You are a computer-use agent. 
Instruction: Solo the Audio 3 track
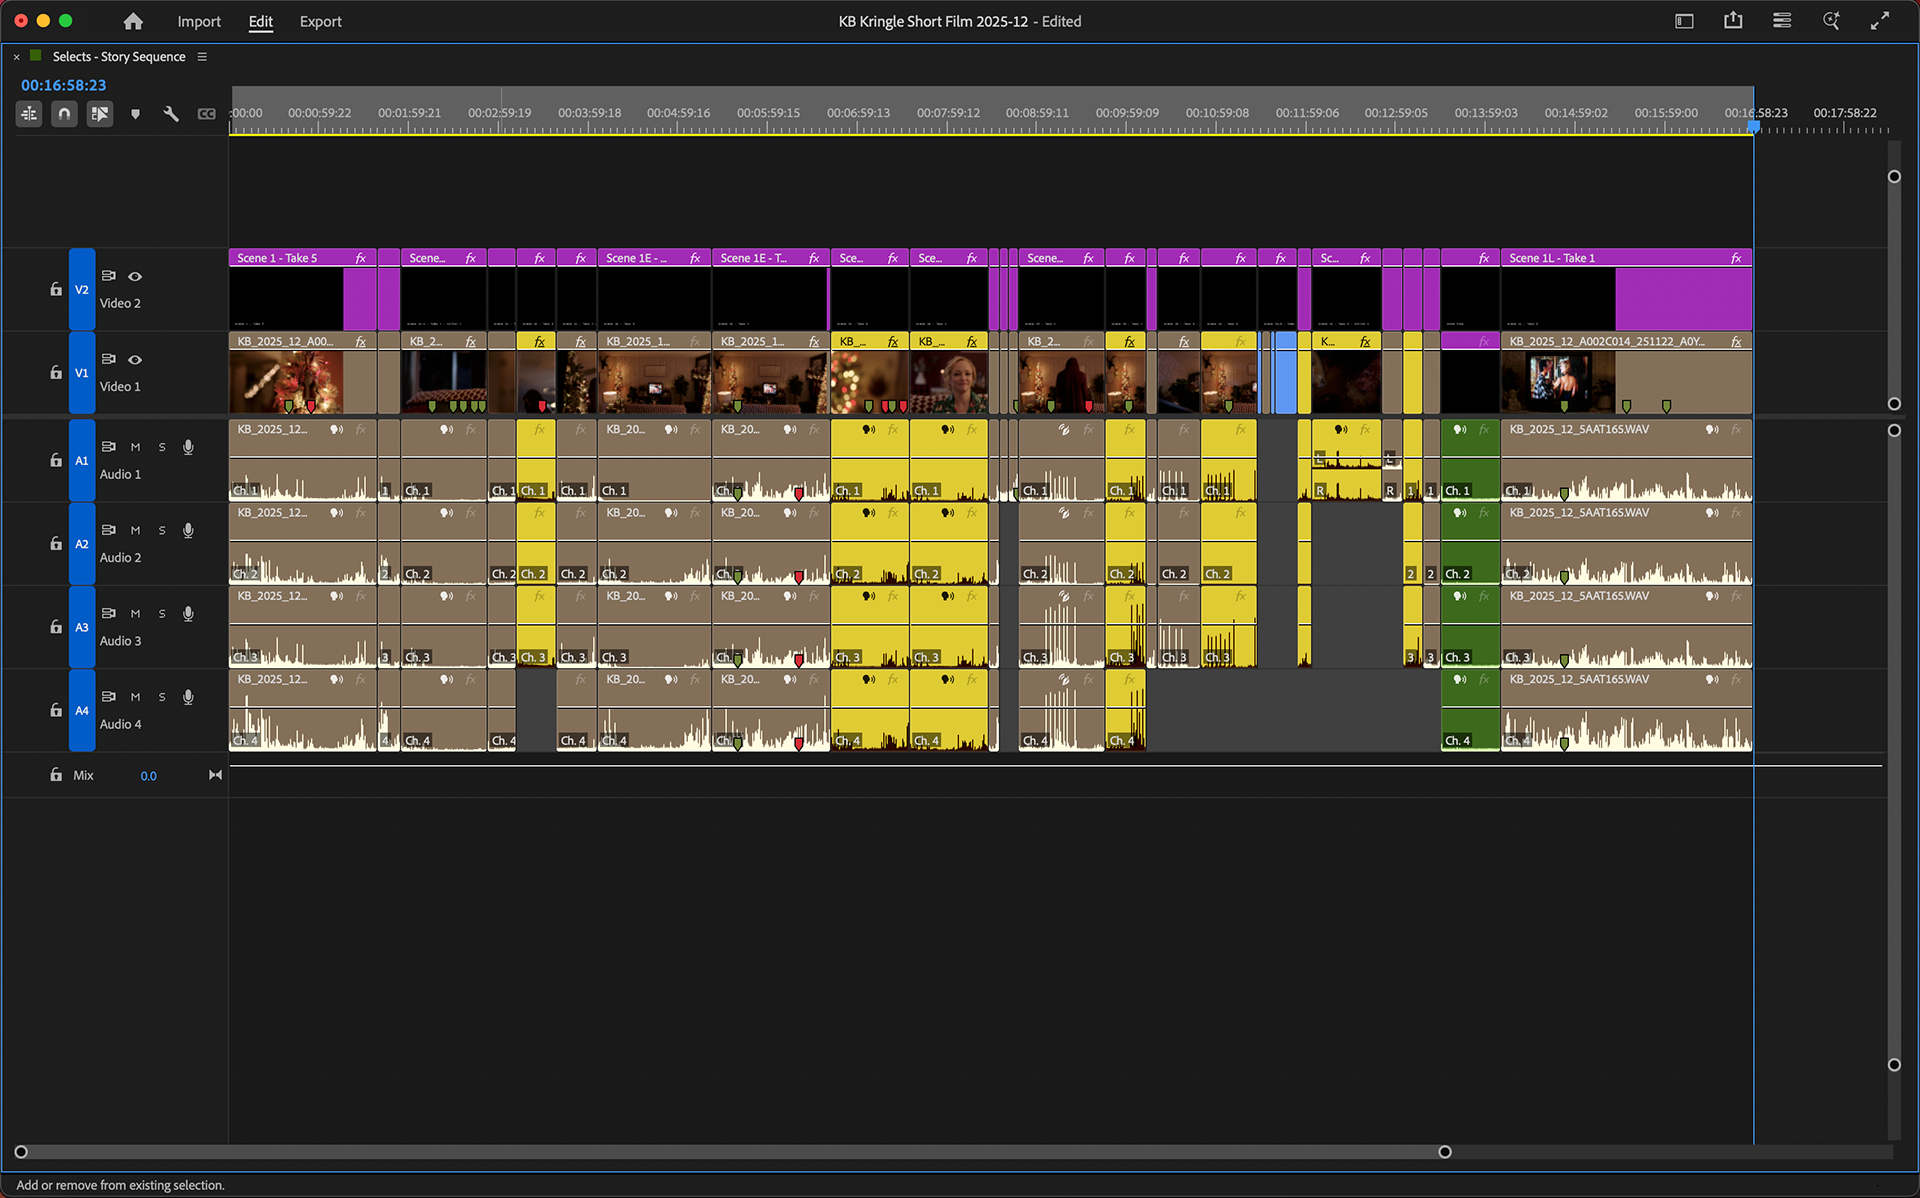[x=162, y=614]
